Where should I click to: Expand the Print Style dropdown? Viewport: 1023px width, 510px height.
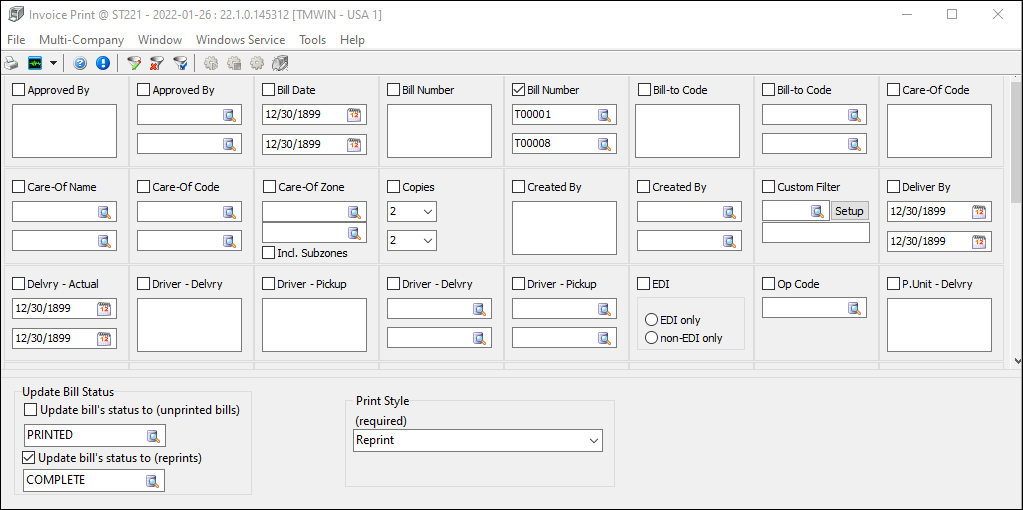tap(593, 441)
